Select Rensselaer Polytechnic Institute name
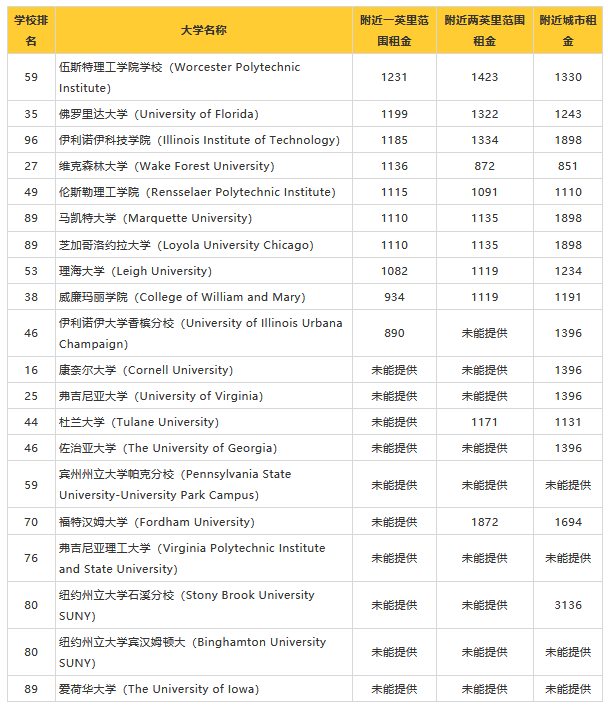 (204, 192)
